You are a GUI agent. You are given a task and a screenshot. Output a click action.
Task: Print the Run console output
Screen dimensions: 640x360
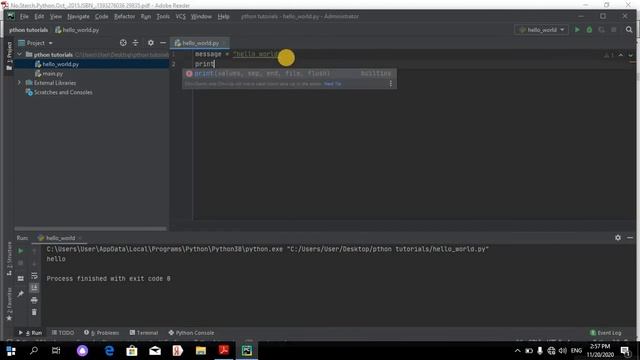(34, 300)
